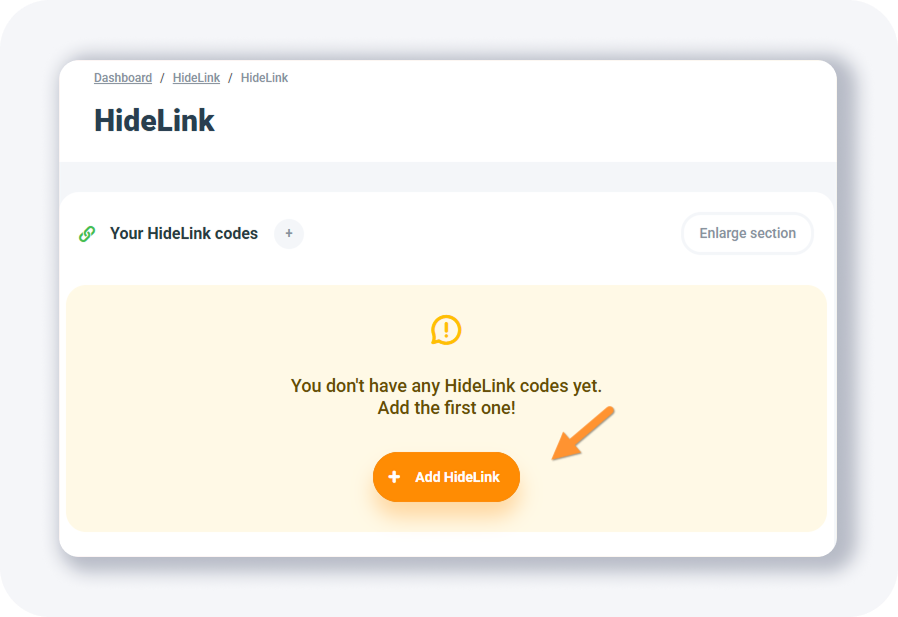Screen dimensions: 898x617
Task: Click the slash separator after Dashboard
Action: (x=162, y=78)
